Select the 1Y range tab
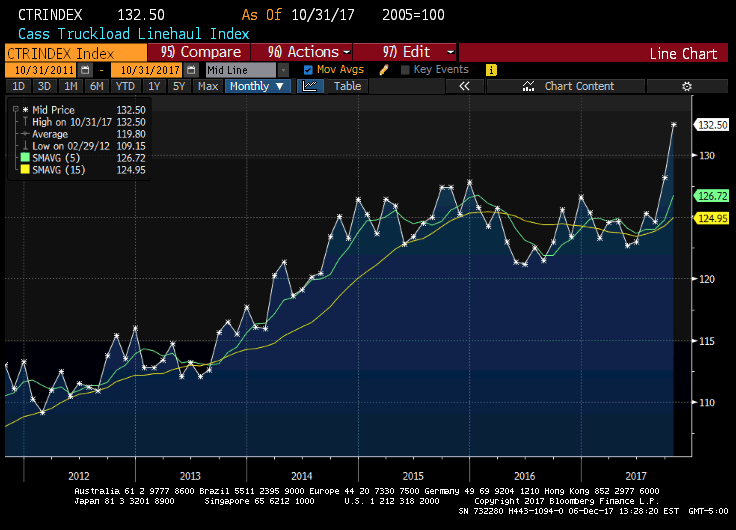Viewport: 736px width, 530px height. 154,86
